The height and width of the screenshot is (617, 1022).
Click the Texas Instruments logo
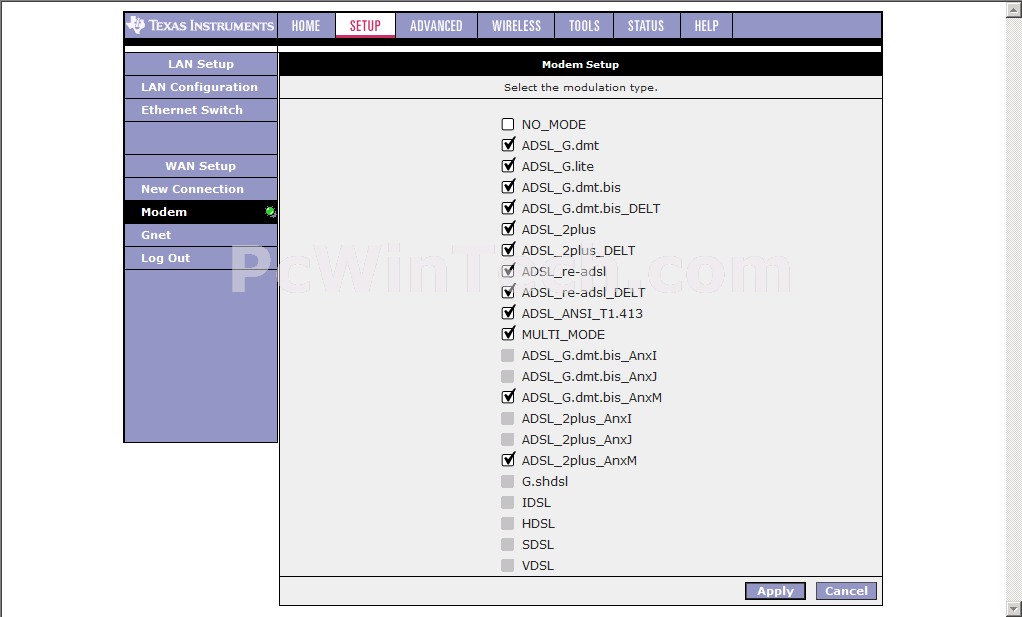(200, 25)
